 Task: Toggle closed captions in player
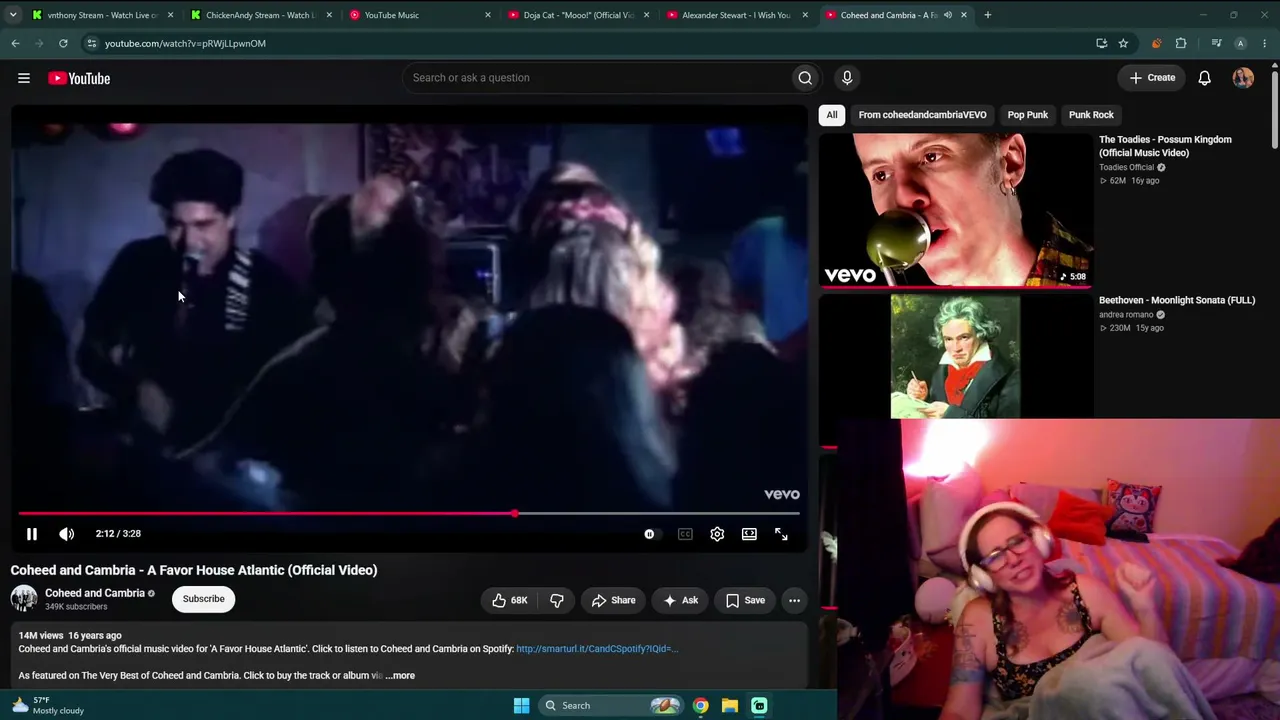pos(685,534)
